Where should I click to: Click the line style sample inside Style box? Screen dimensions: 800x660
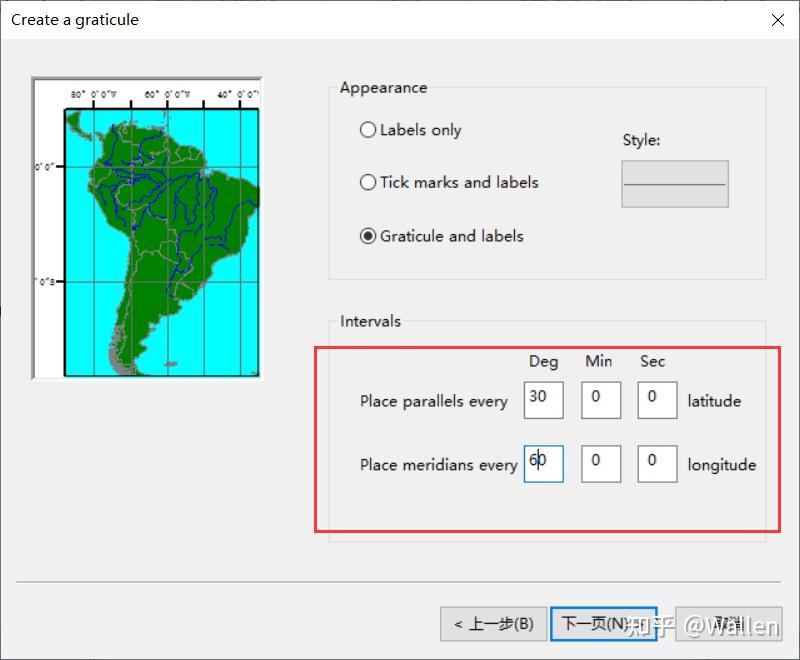pos(674,184)
